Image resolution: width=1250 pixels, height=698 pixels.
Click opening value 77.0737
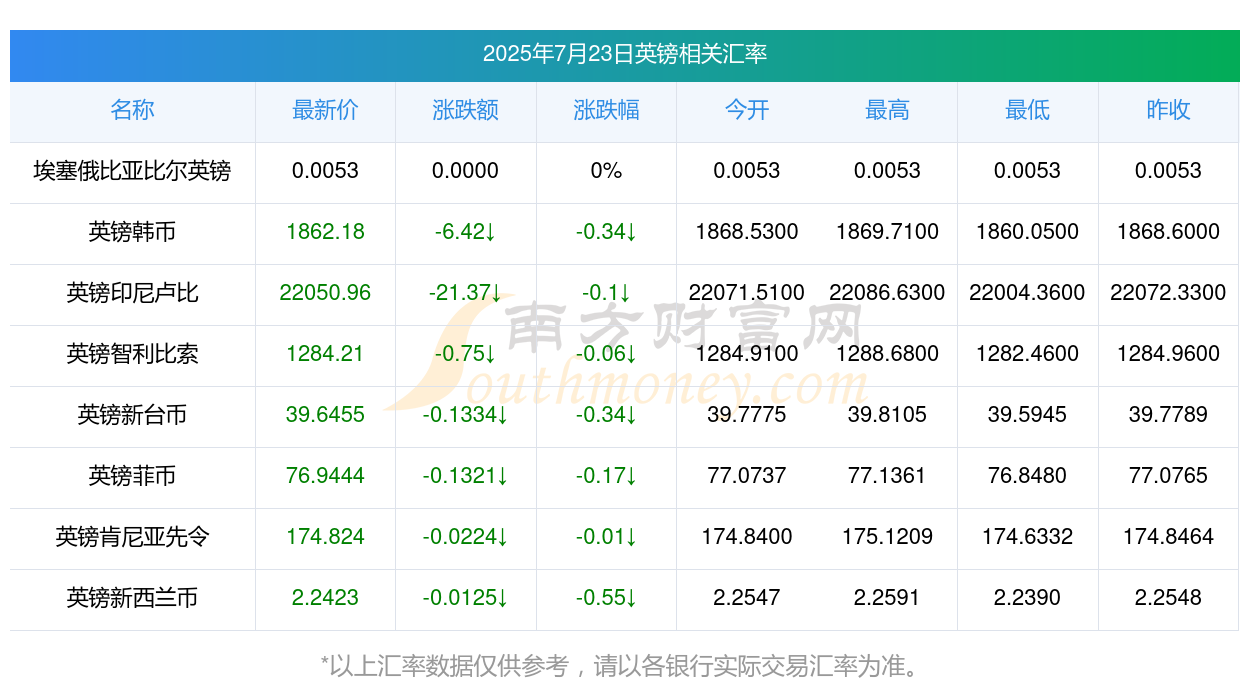click(x=746, y=476)
